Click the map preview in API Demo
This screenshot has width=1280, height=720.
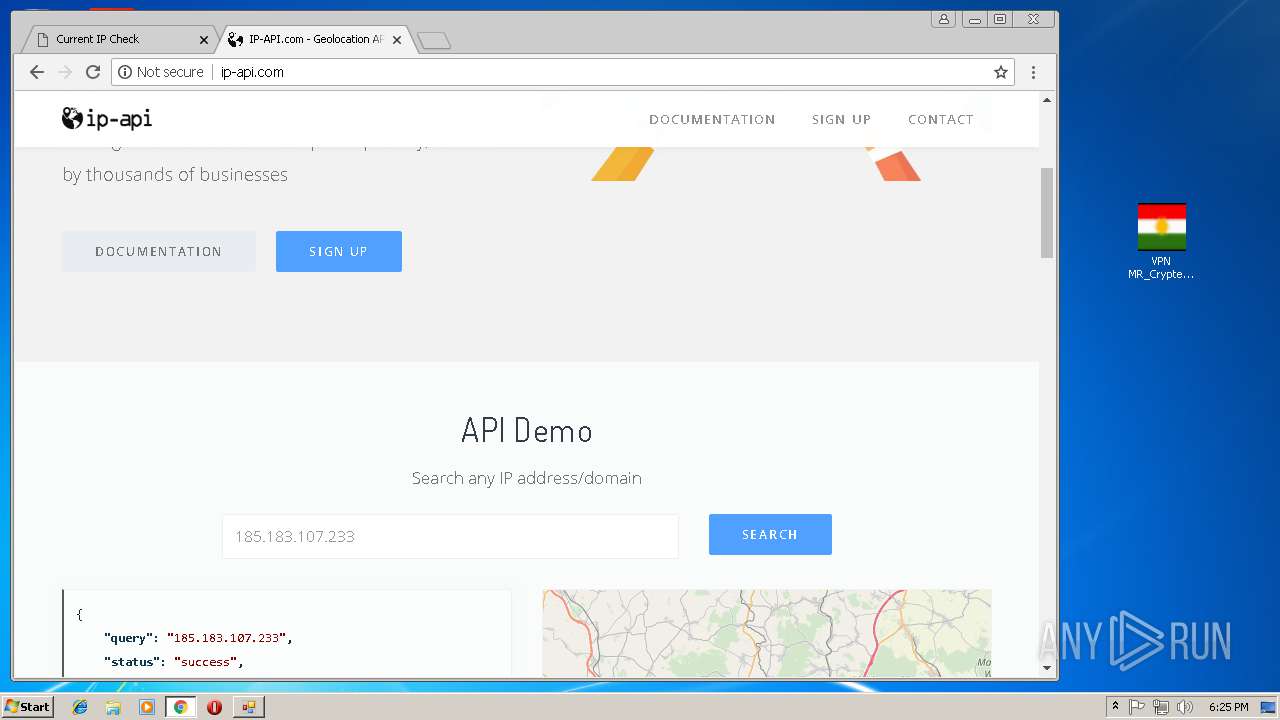(767, 633)
